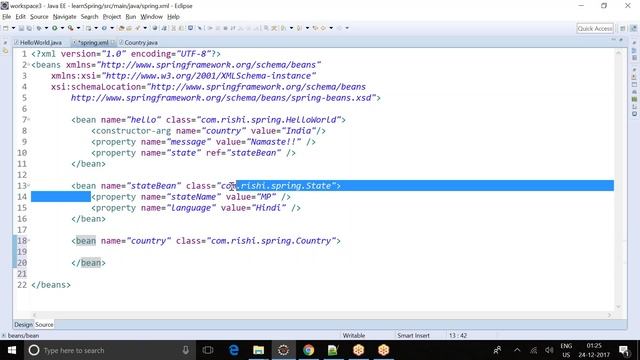Open the Help menu
The height and width of the screenshot is (360, 640).
click(x=173, y=17)
